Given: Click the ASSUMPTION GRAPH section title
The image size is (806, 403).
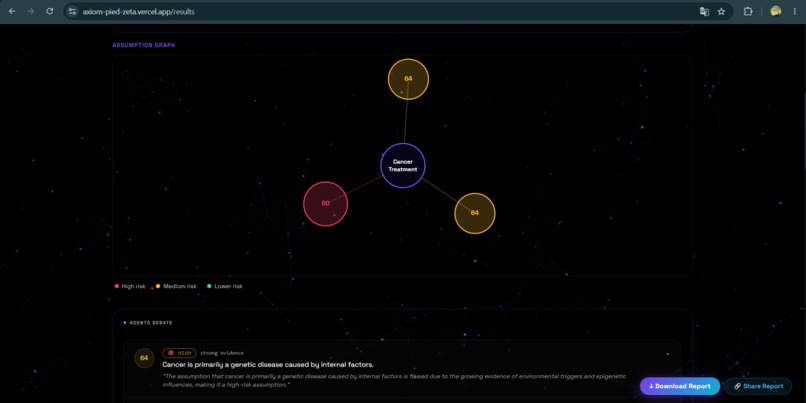Looking at the screenshot, I should pos(144,45).
